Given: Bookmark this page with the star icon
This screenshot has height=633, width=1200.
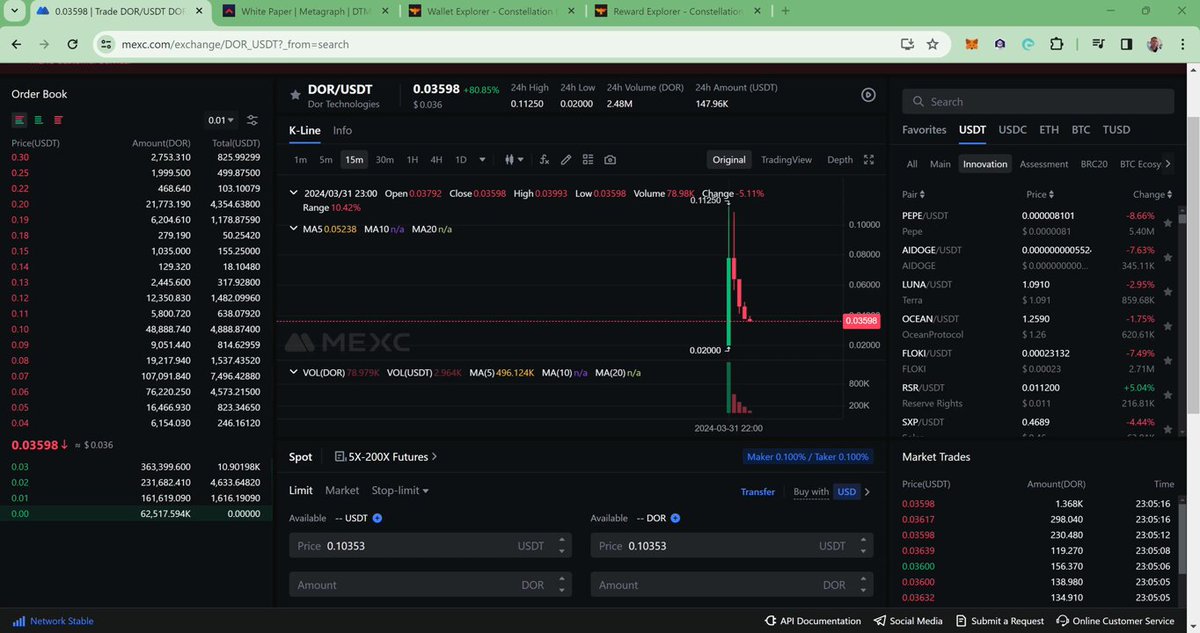Looking at the screenshot, I should 932,44.
